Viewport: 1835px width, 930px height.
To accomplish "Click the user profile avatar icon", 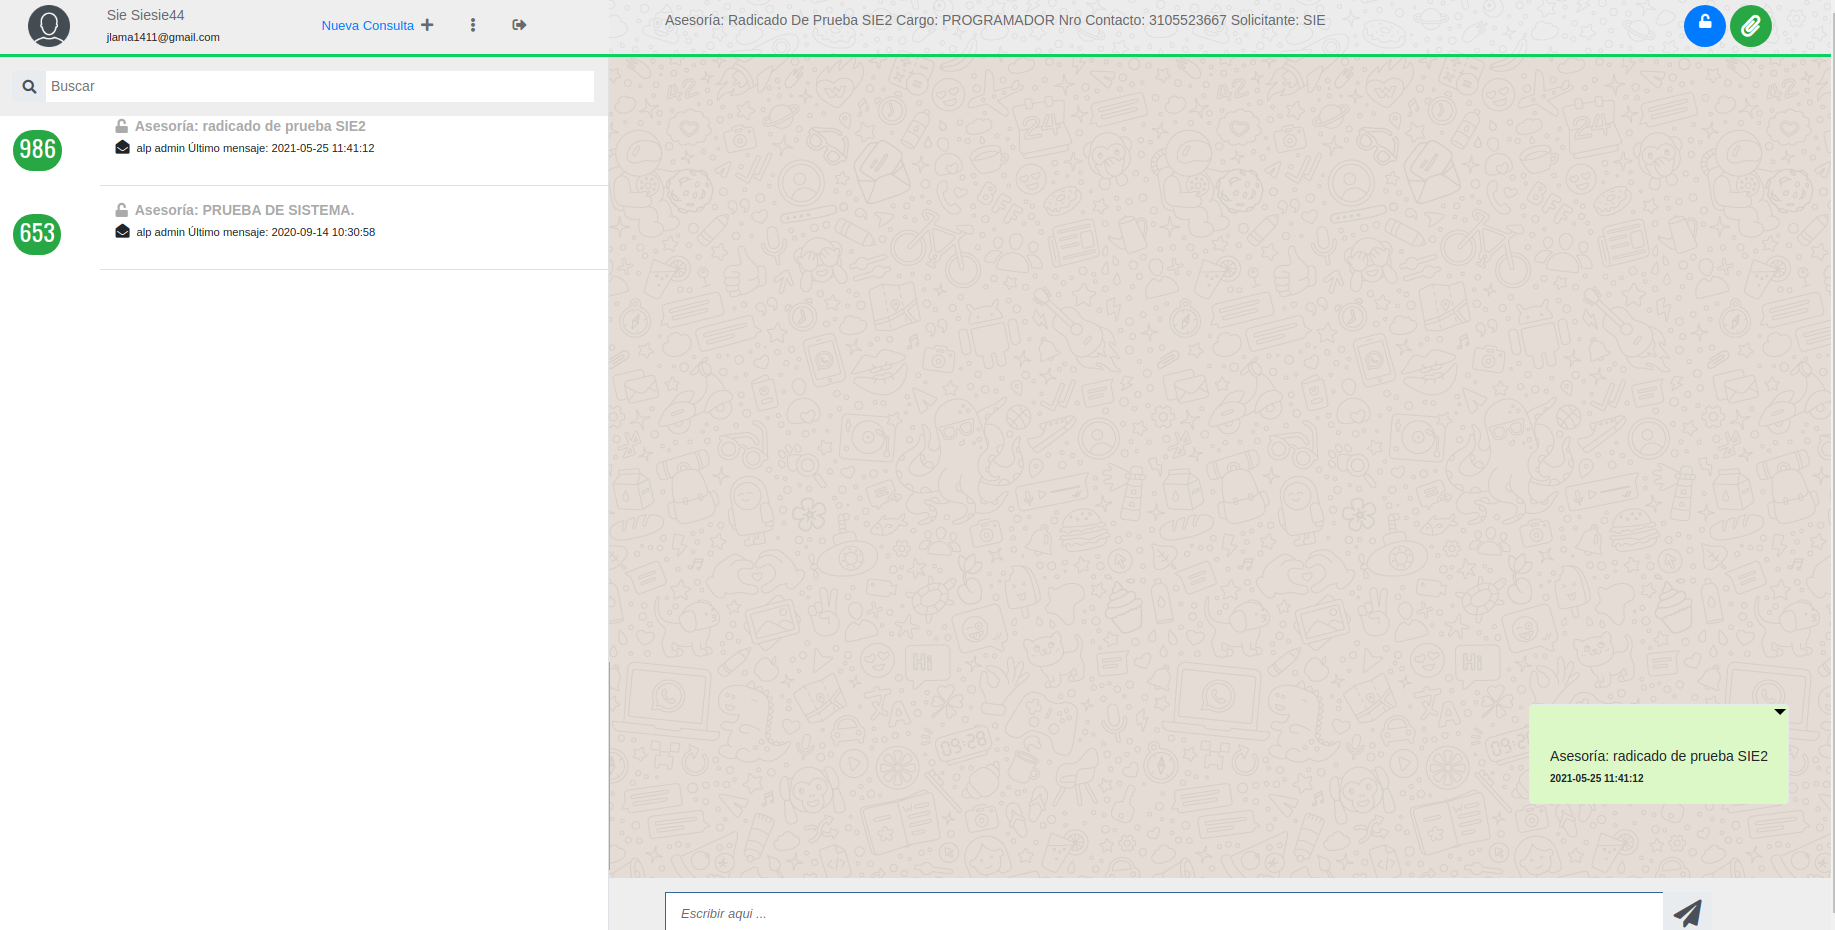I will 49,26.
